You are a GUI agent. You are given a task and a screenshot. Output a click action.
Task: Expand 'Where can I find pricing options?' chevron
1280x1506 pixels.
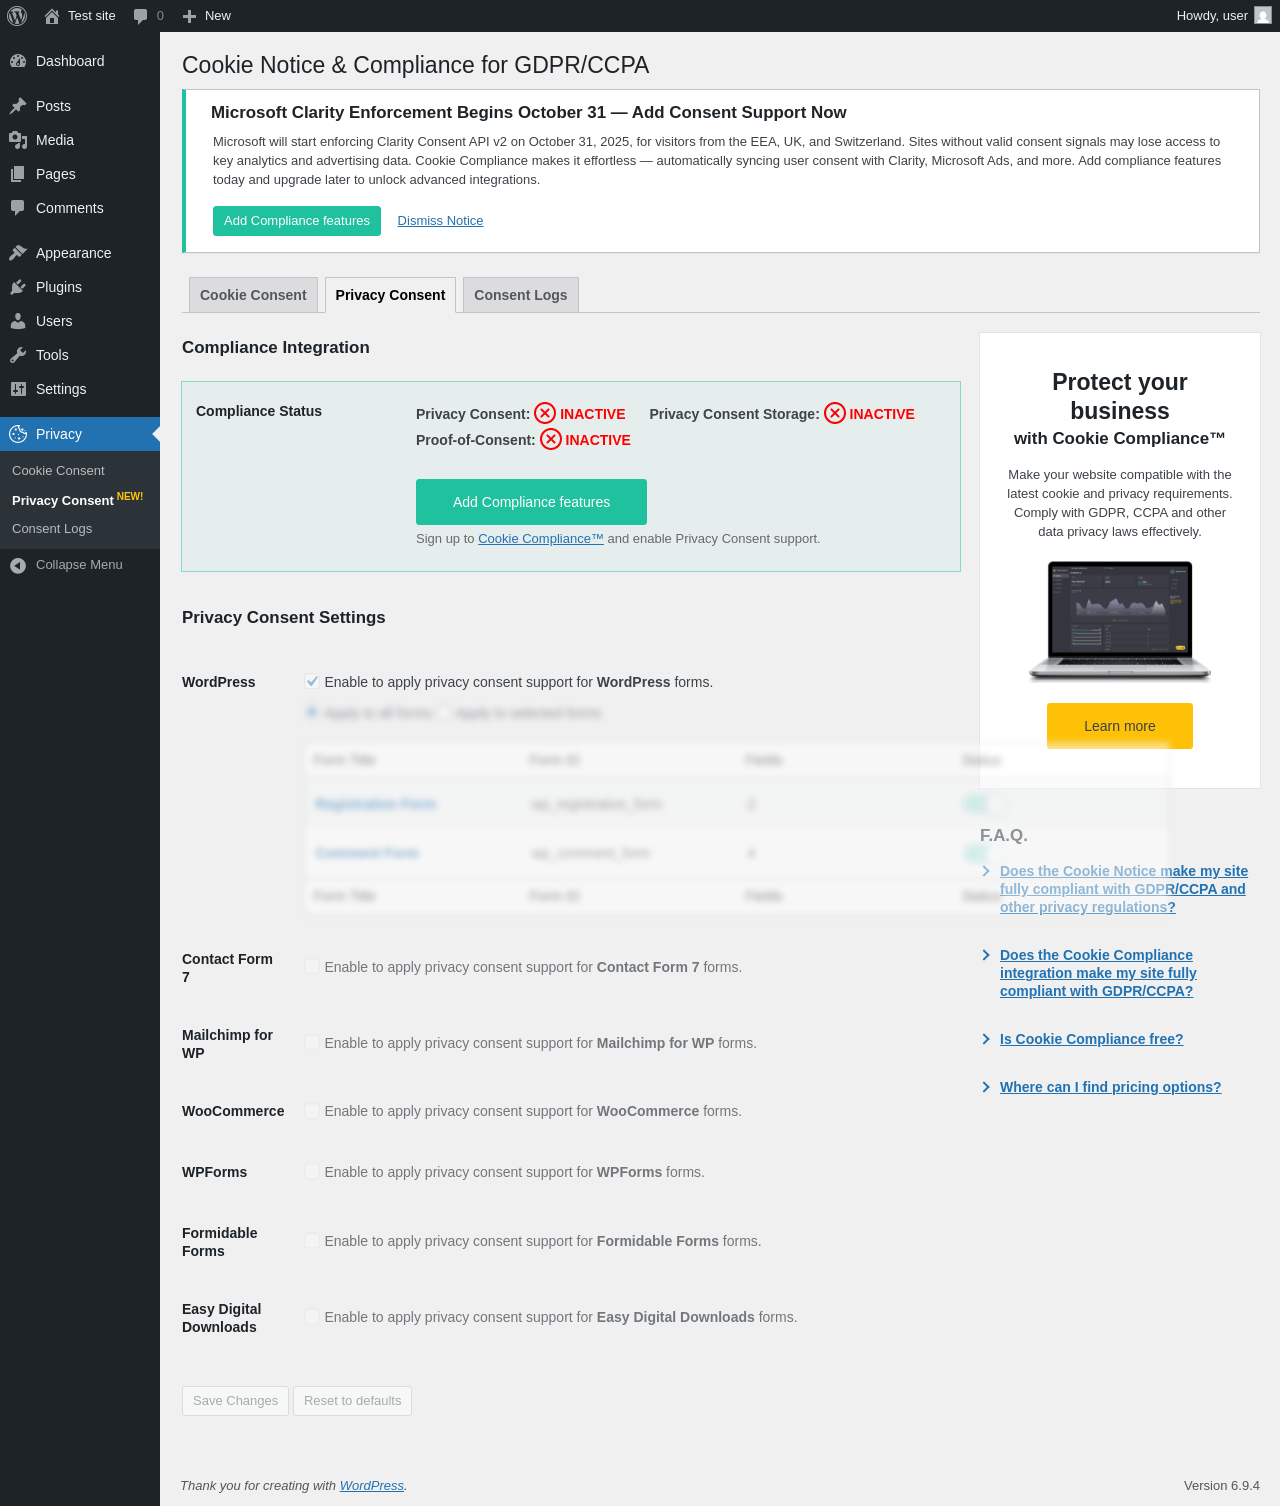point(986,1087)
